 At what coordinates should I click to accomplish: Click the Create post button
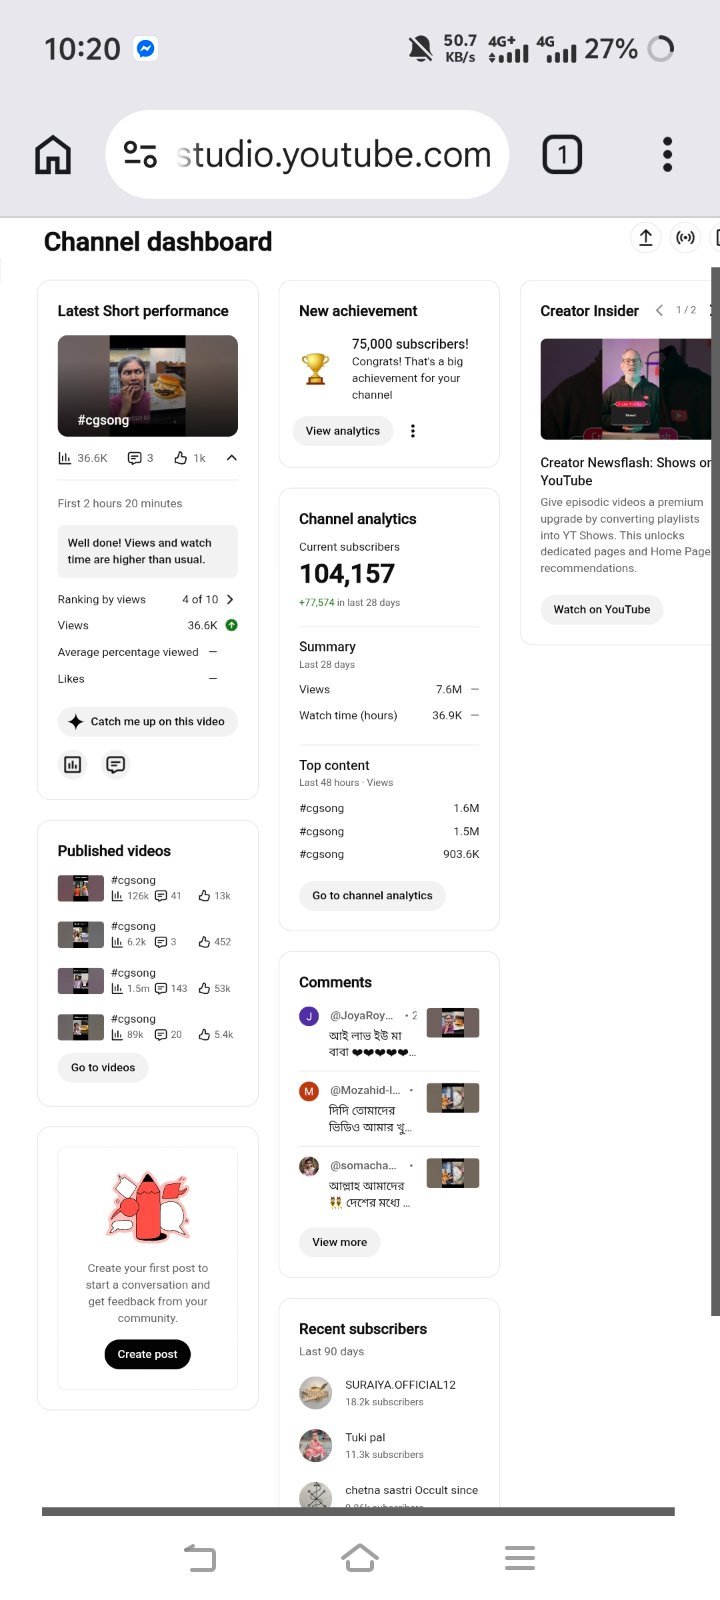click(147, 1354)
